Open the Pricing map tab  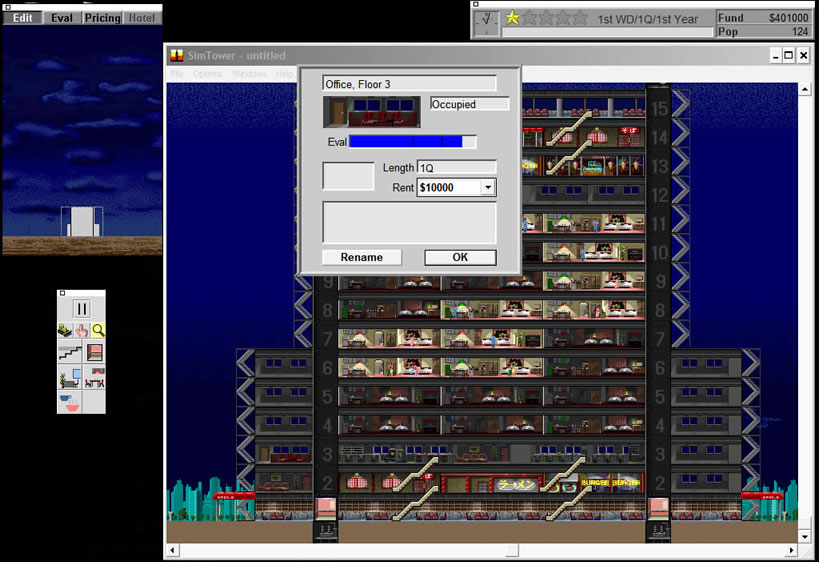102,18
